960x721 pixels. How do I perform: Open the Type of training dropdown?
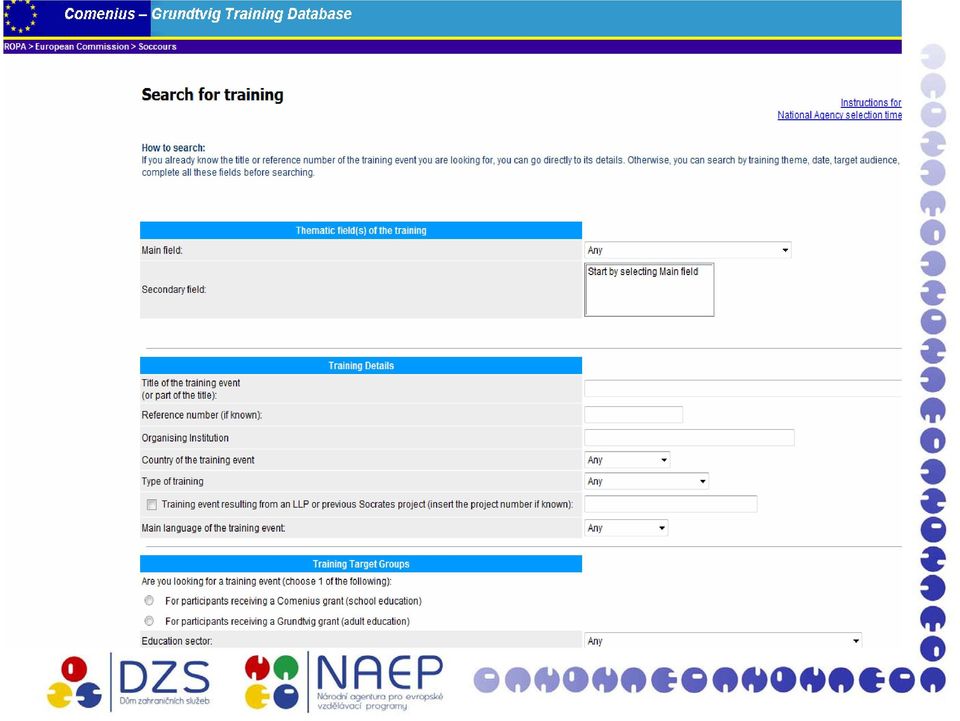[647, 481]
